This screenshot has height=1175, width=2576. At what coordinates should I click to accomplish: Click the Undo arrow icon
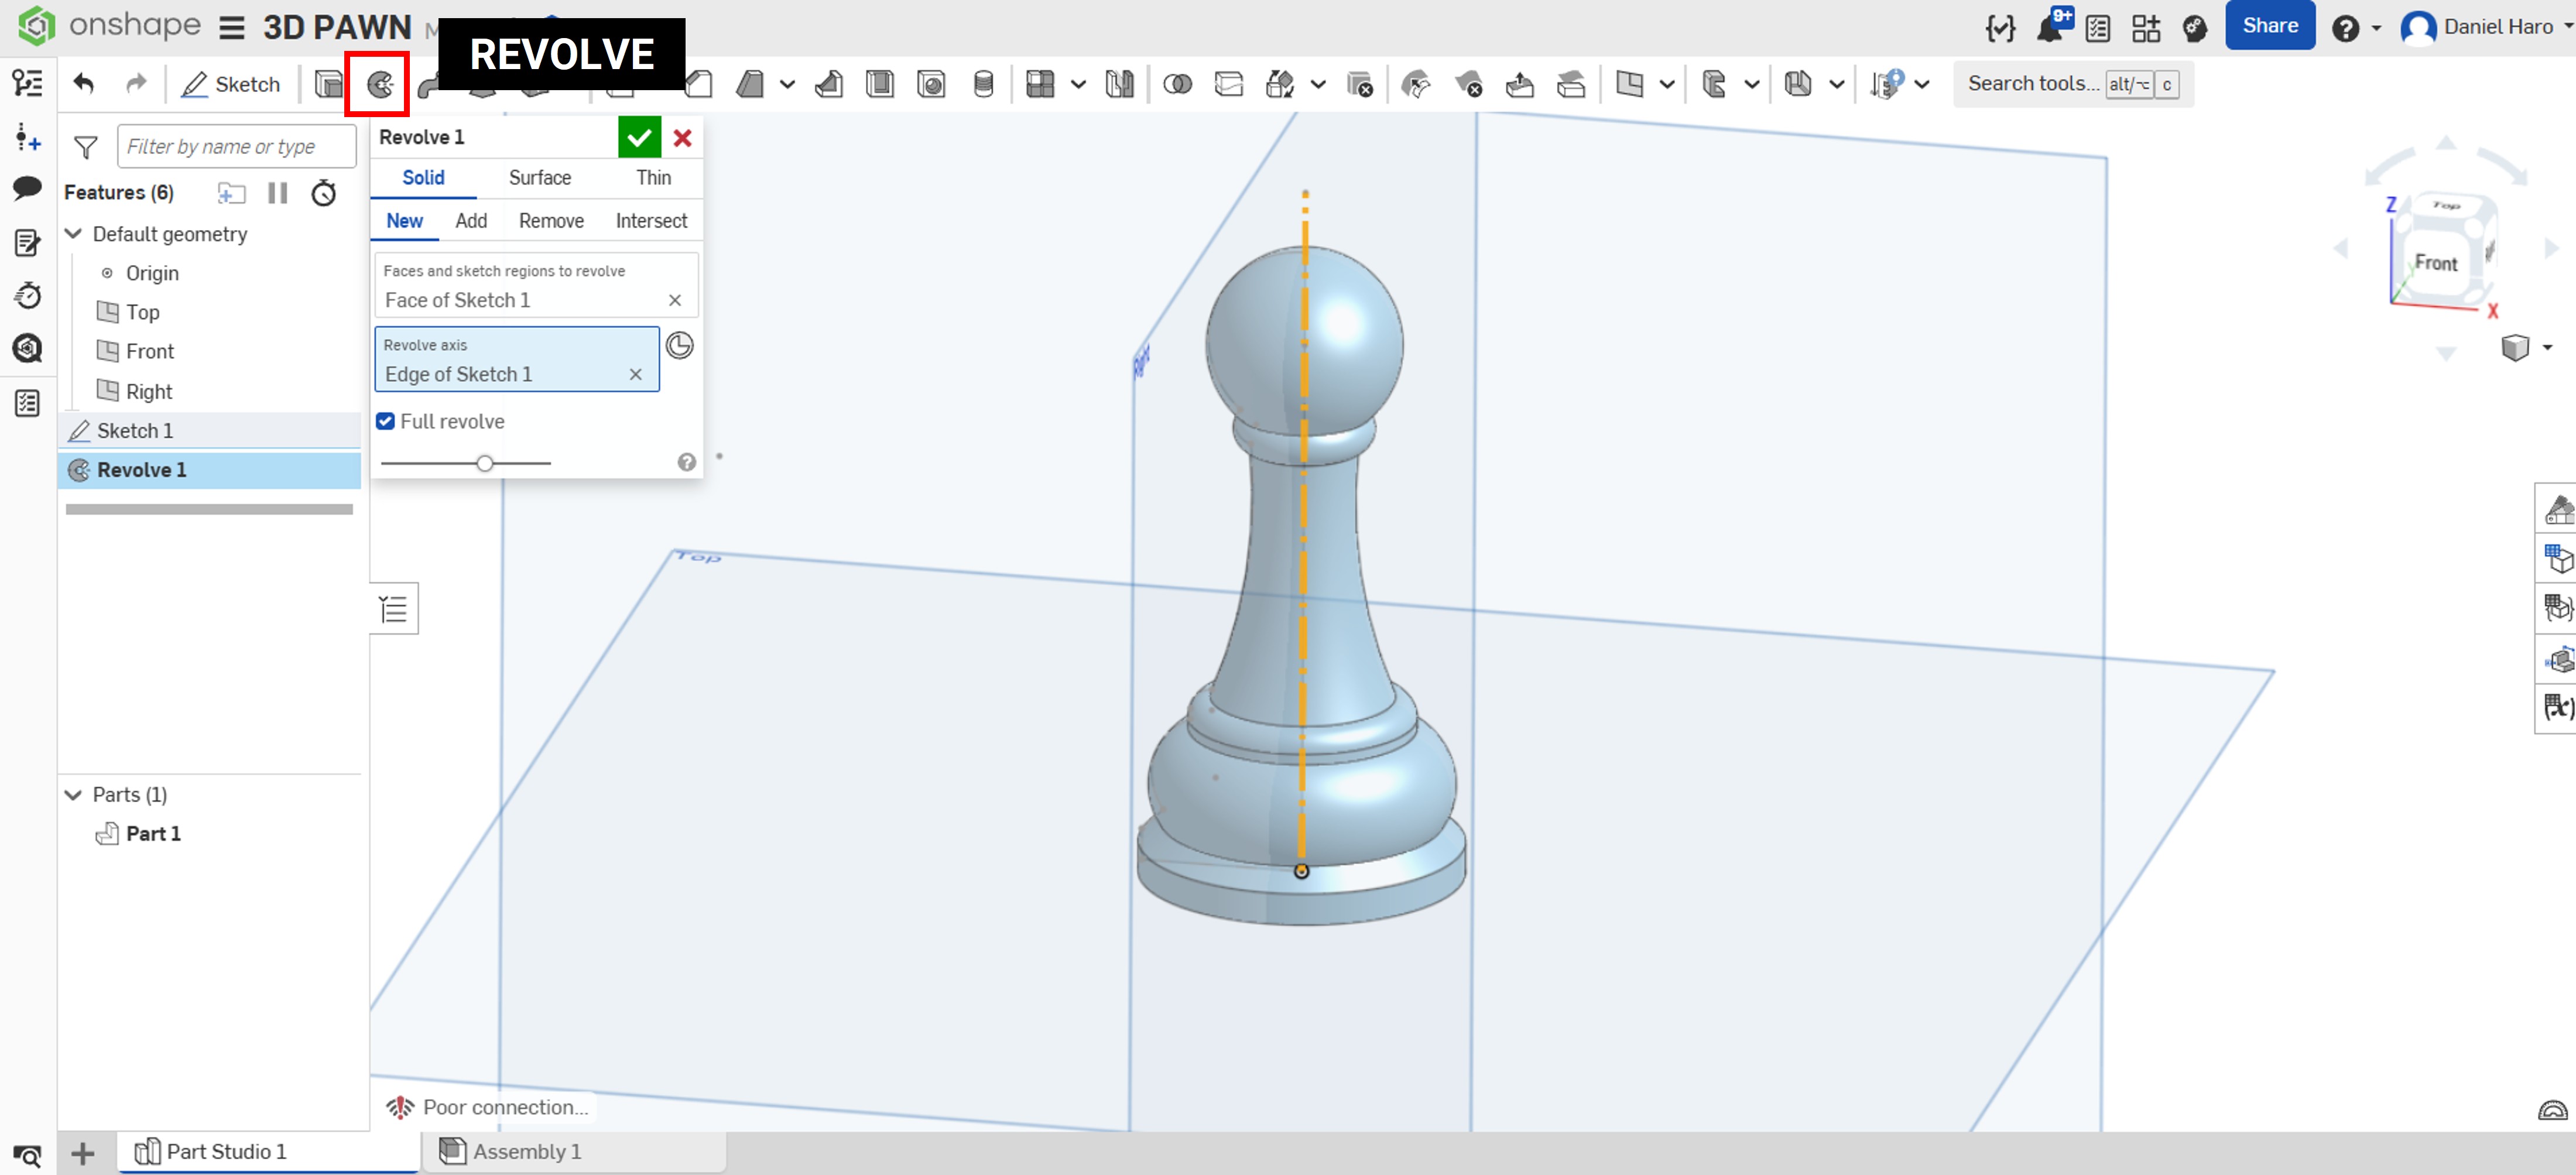(84, 84)
